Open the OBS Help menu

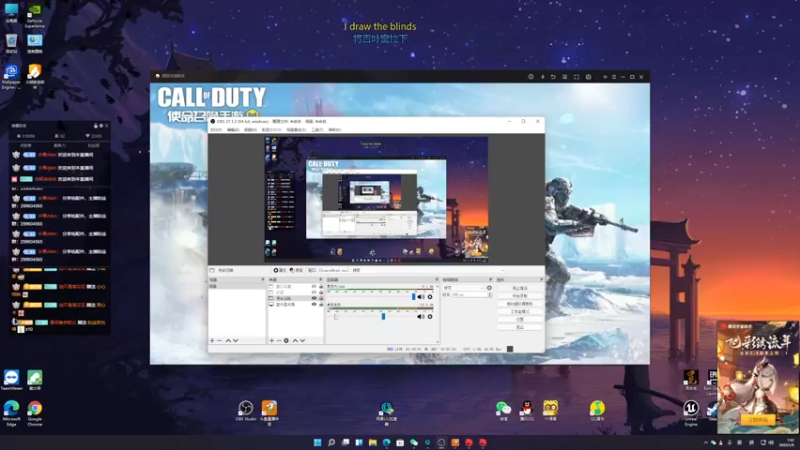click(334, 130)
